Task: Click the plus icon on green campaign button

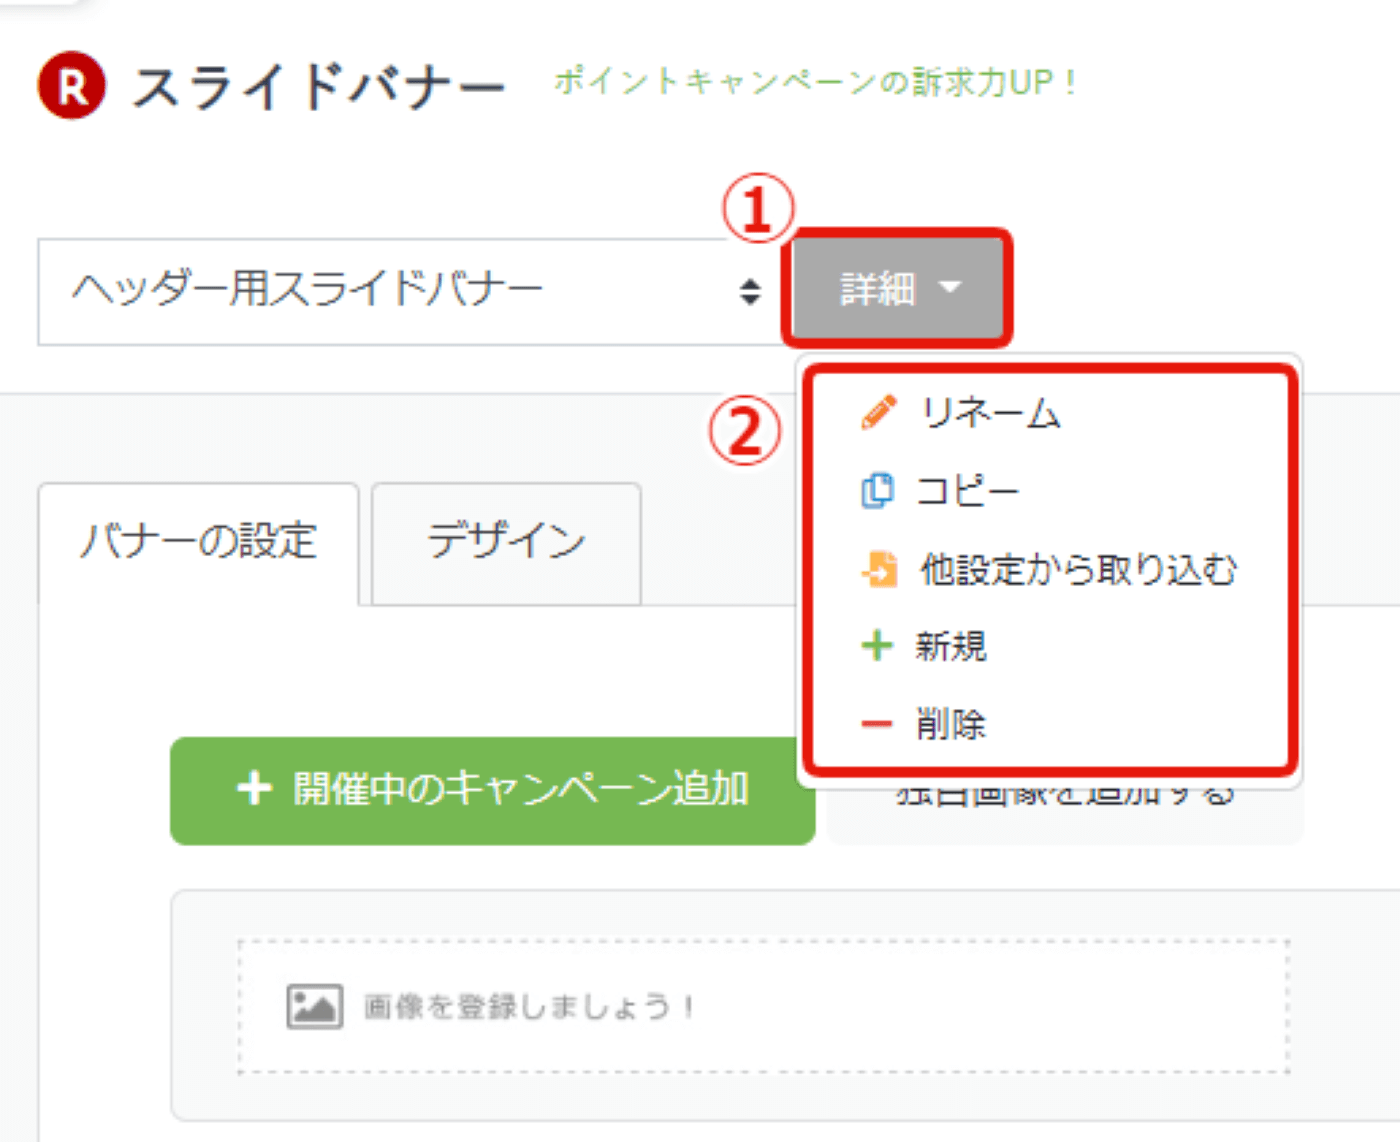Action: [254, 788]
